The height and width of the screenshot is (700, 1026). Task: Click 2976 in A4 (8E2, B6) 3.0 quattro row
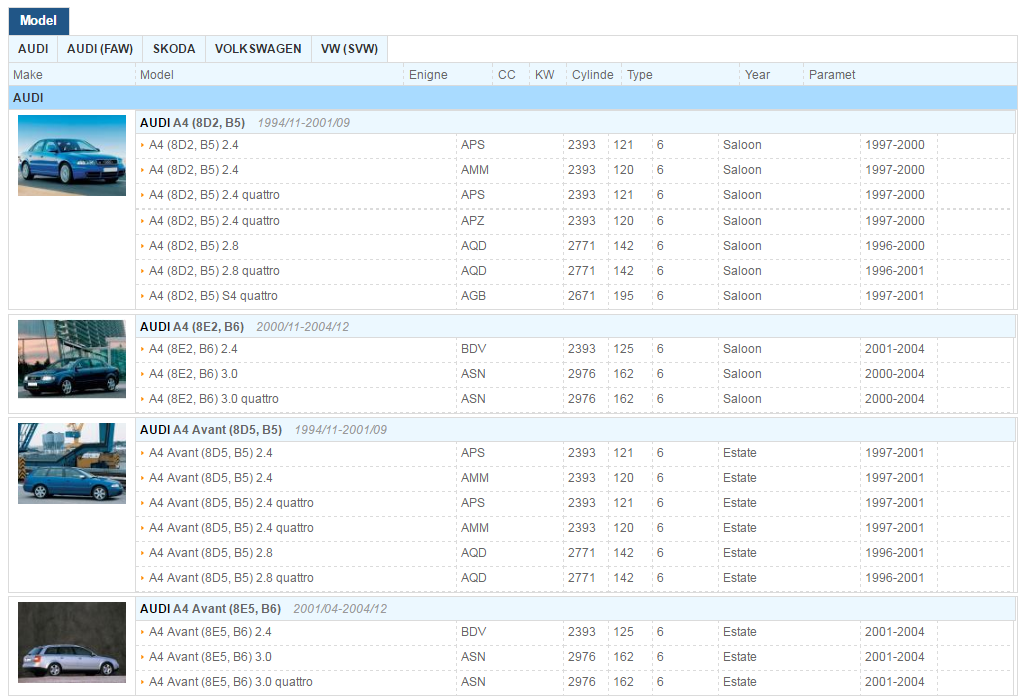(x=582, y=398)
